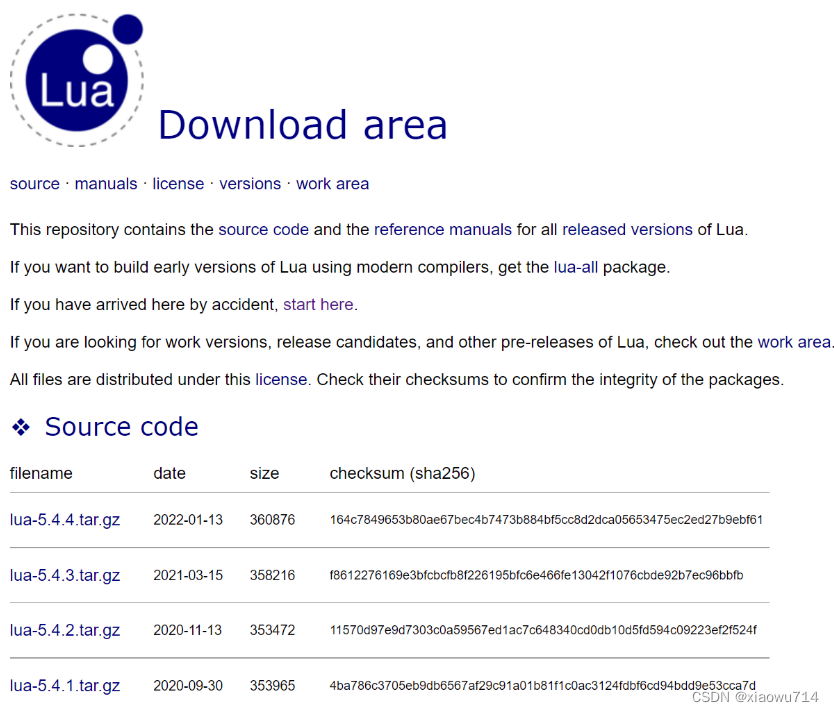The image size is (834, 712).
Task: Click the size column header
Action: 264,473
